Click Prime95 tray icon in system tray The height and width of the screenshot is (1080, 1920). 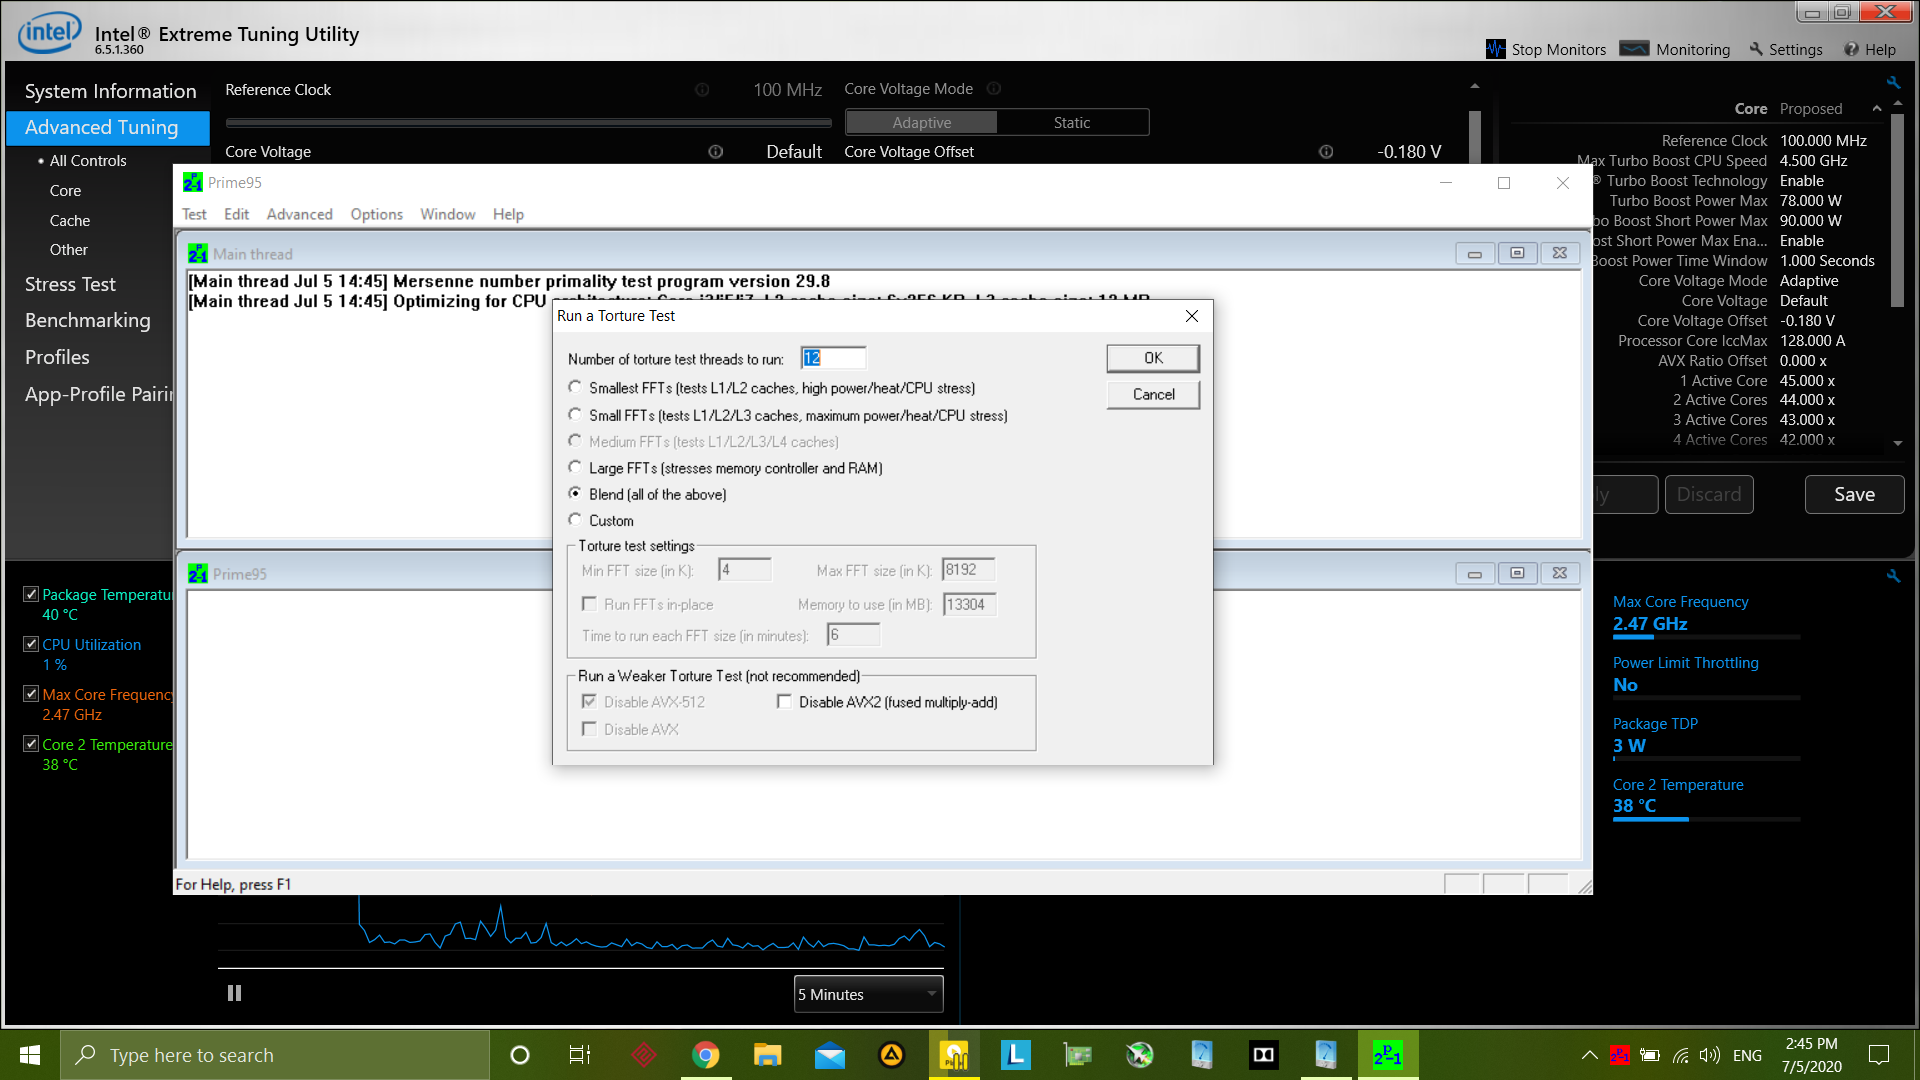pos(1620,1055)
